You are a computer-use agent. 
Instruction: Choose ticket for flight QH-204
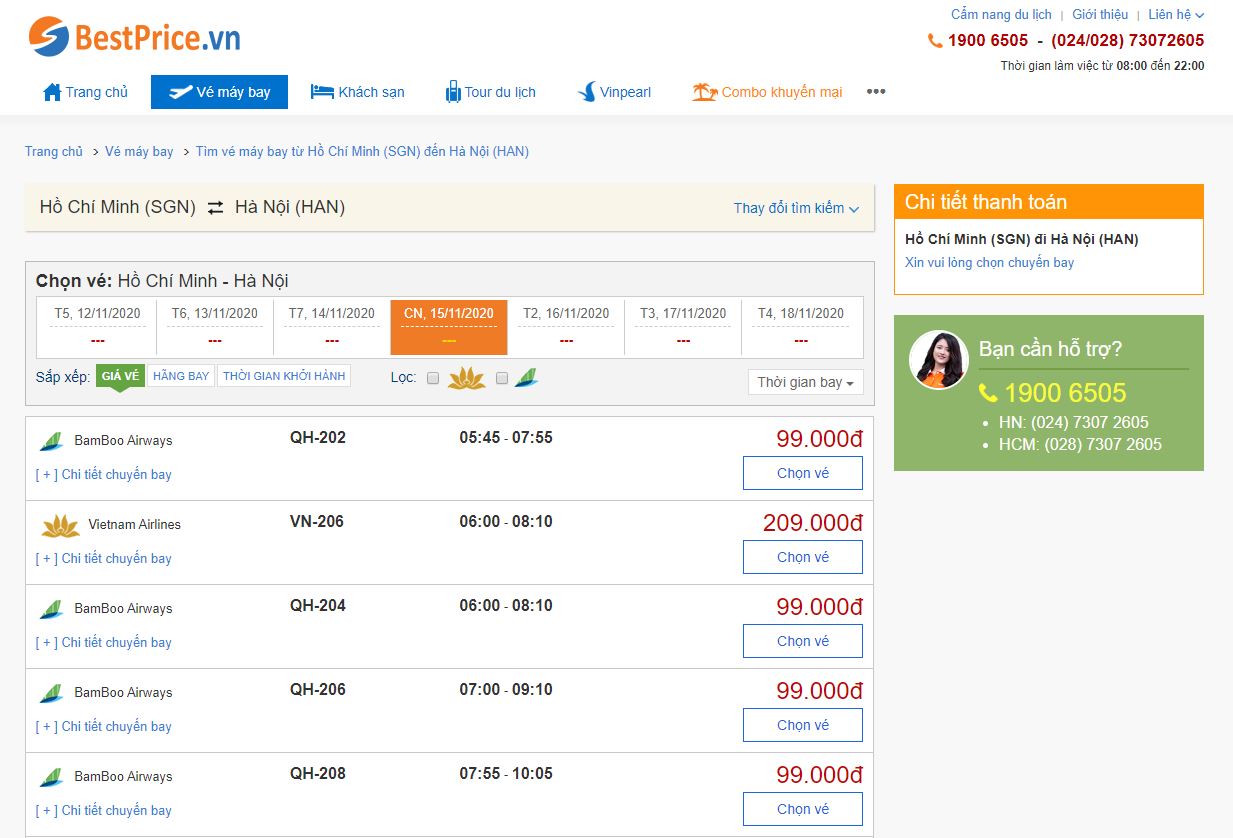[803, 641]
